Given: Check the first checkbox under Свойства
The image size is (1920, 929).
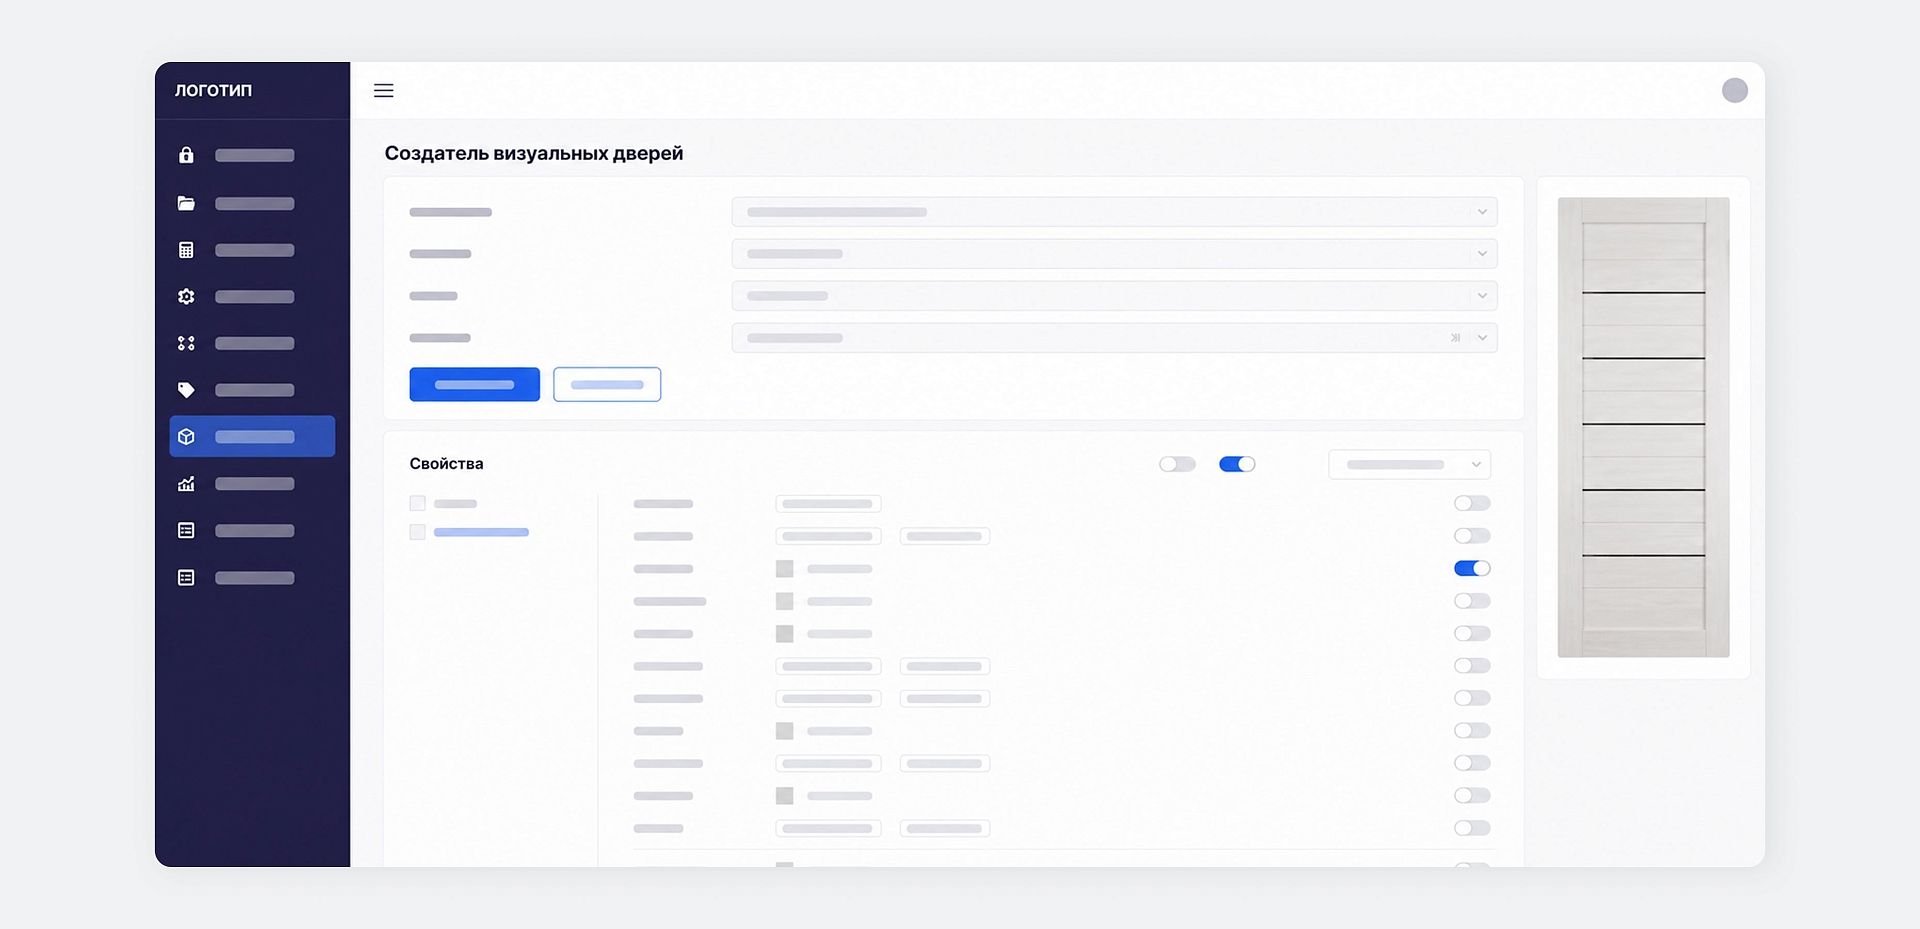Looking at the screenshot, I should point(418,504).
